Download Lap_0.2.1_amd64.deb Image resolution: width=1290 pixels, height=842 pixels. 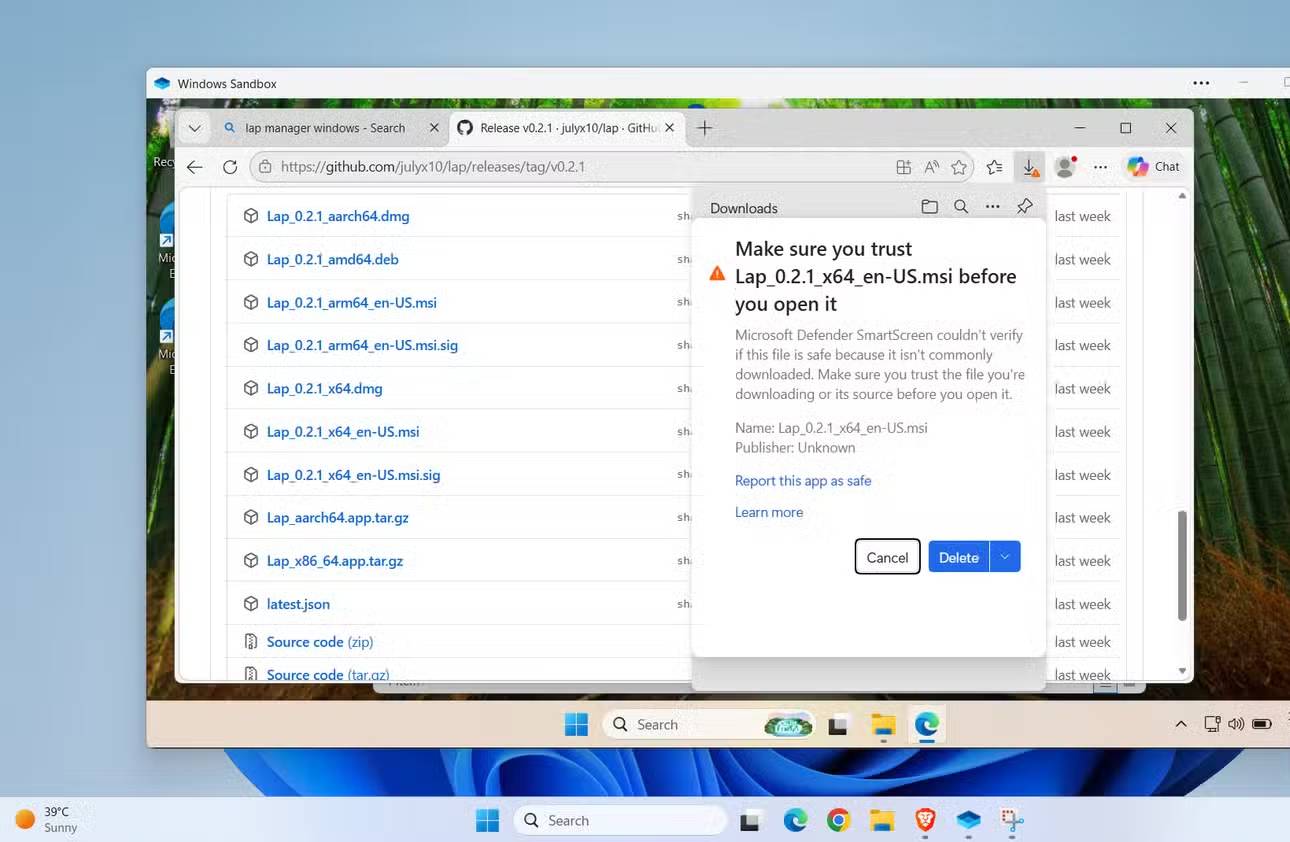333,259
